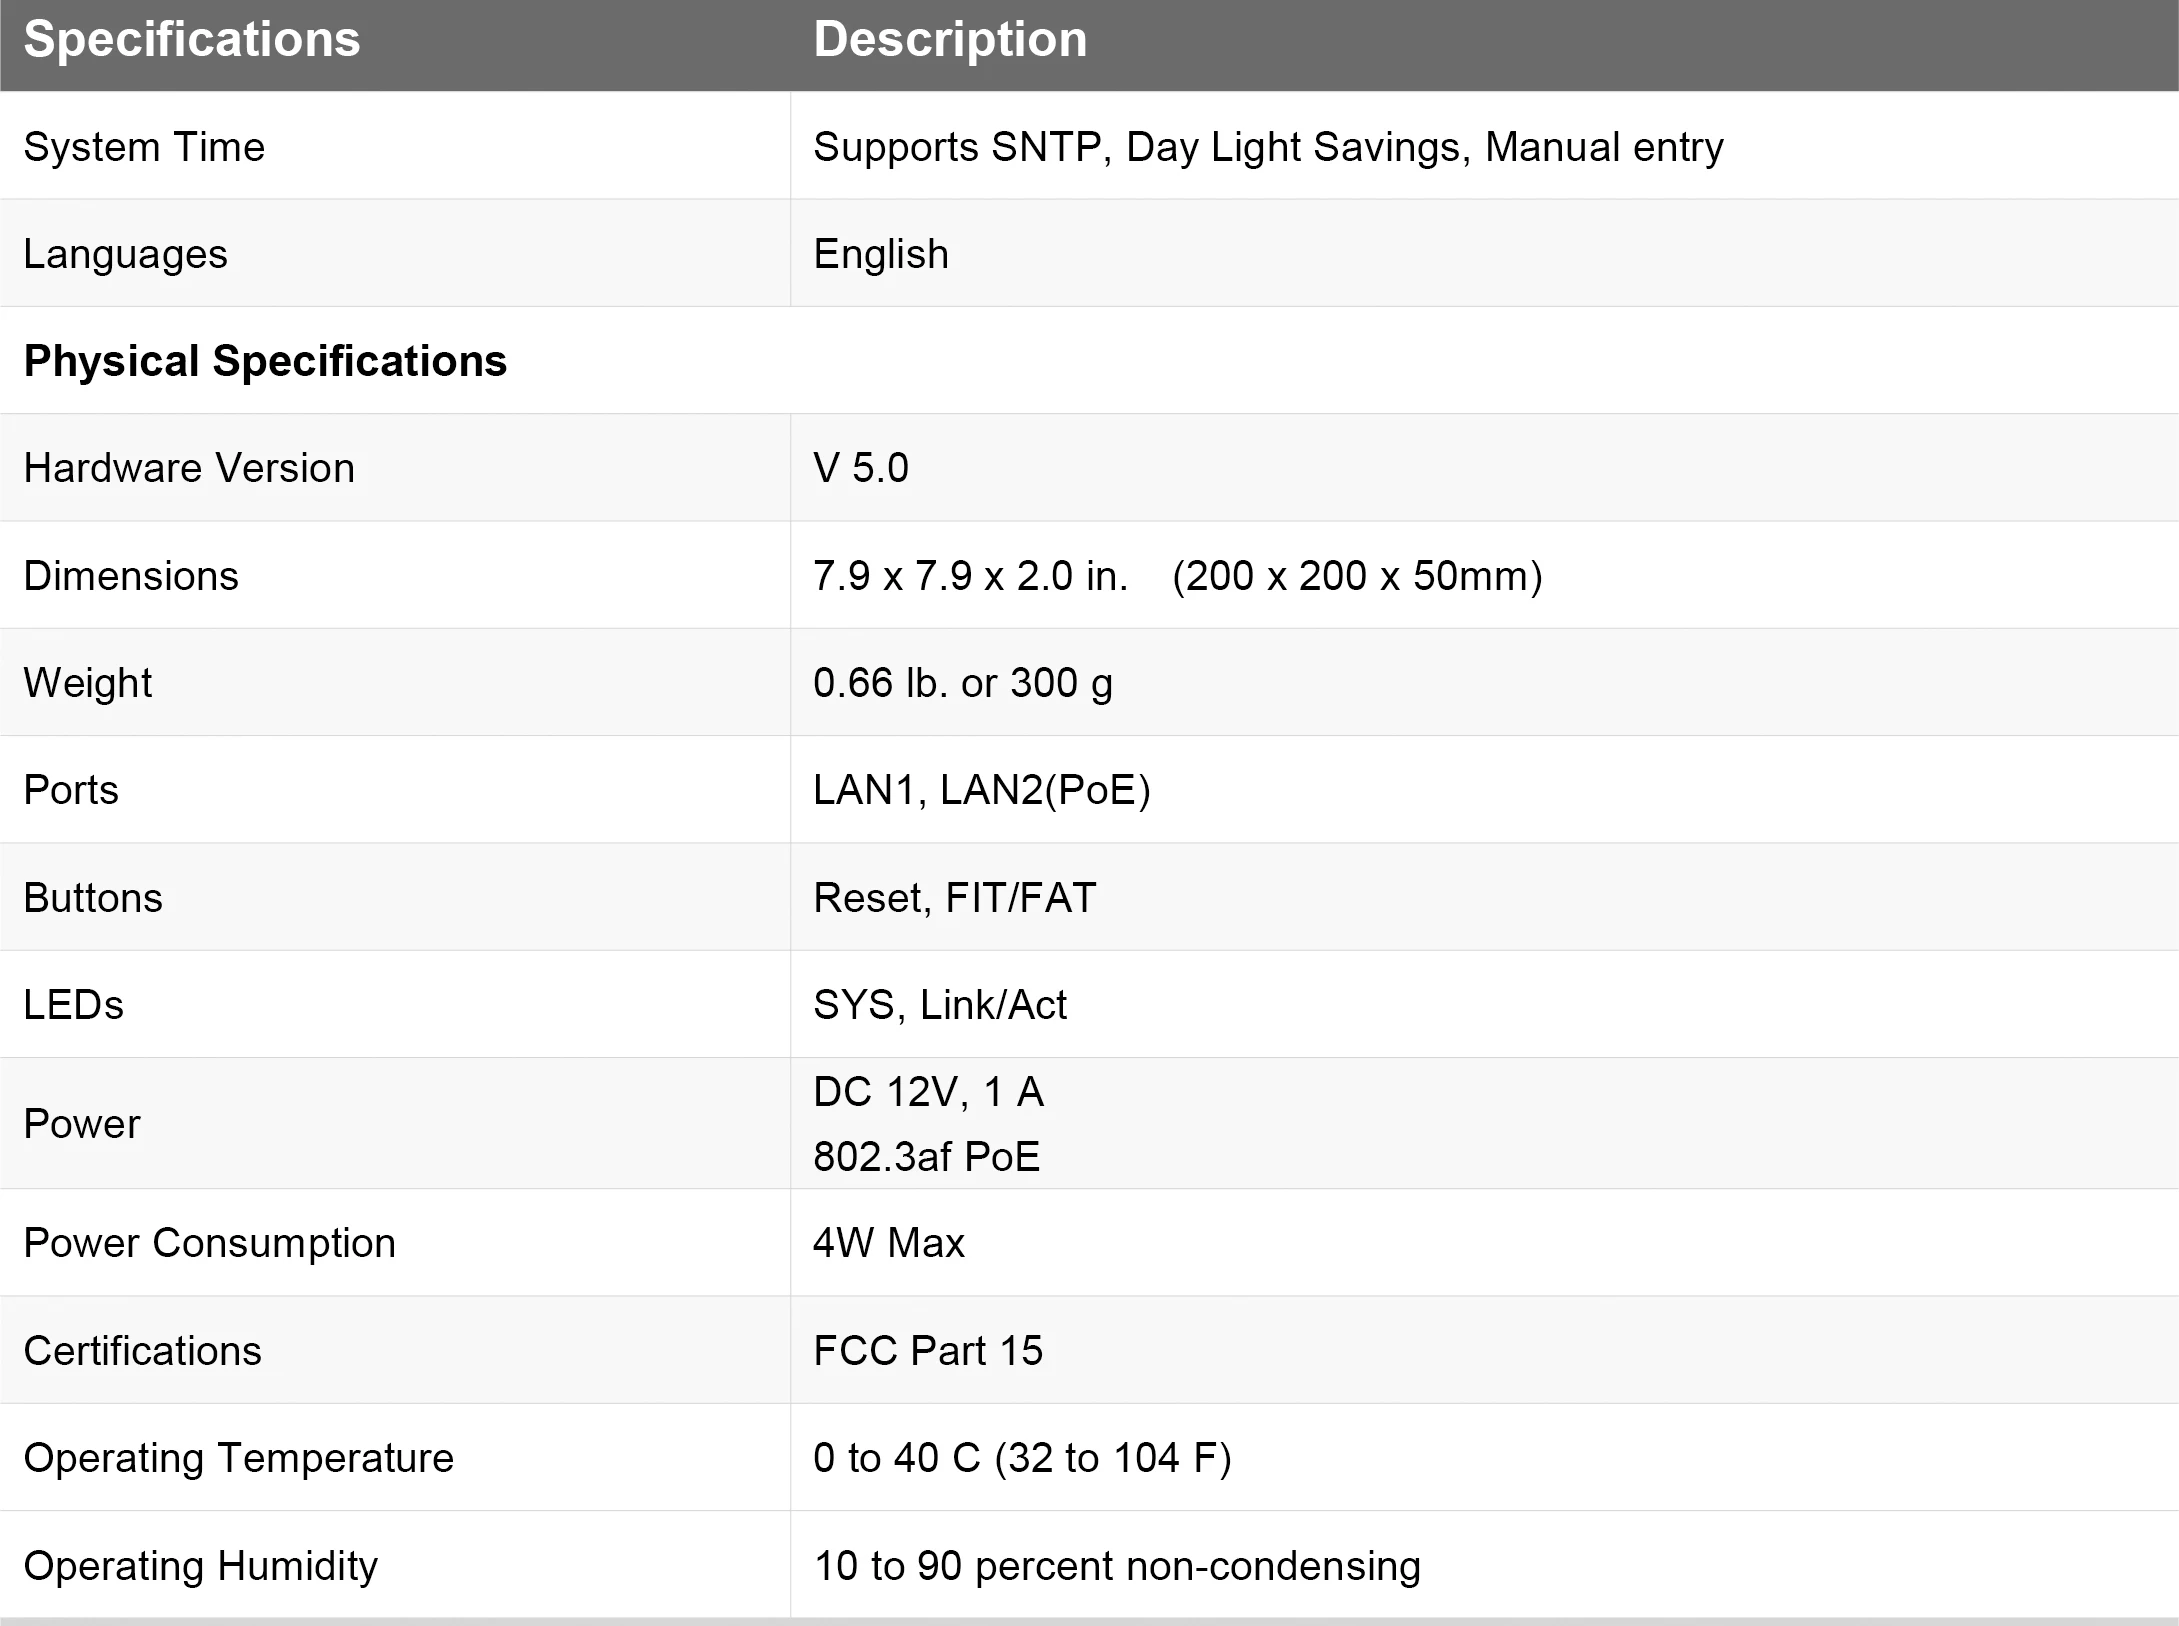
Task: Click the Physical Specifications section heading
Action: (x=265, y=361)
